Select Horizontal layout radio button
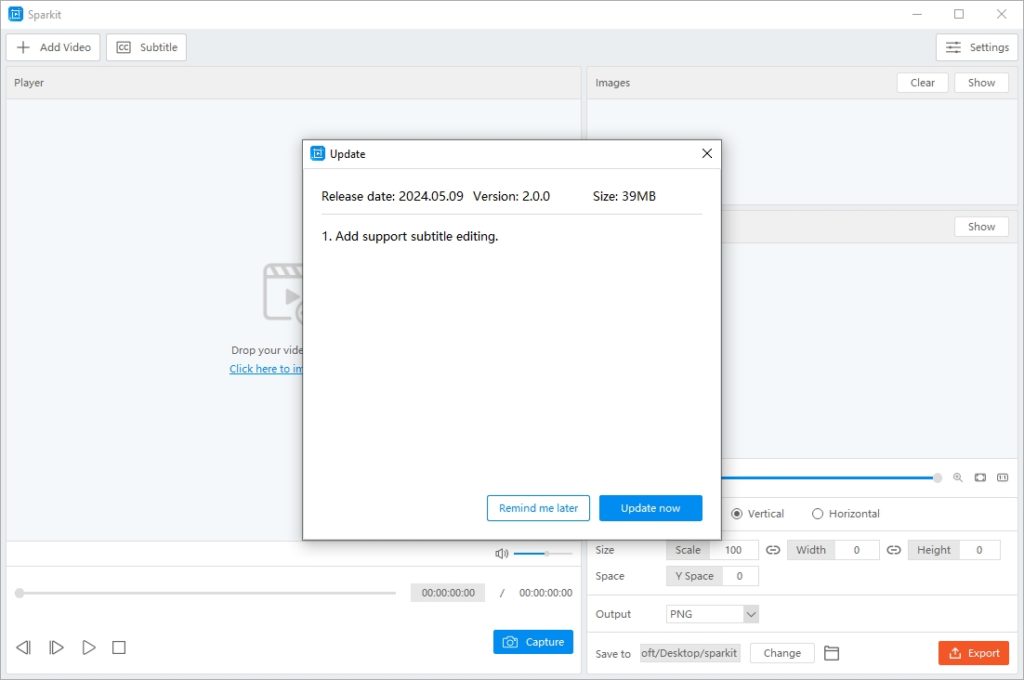The image size is (1024, 680). pos(818,513)
